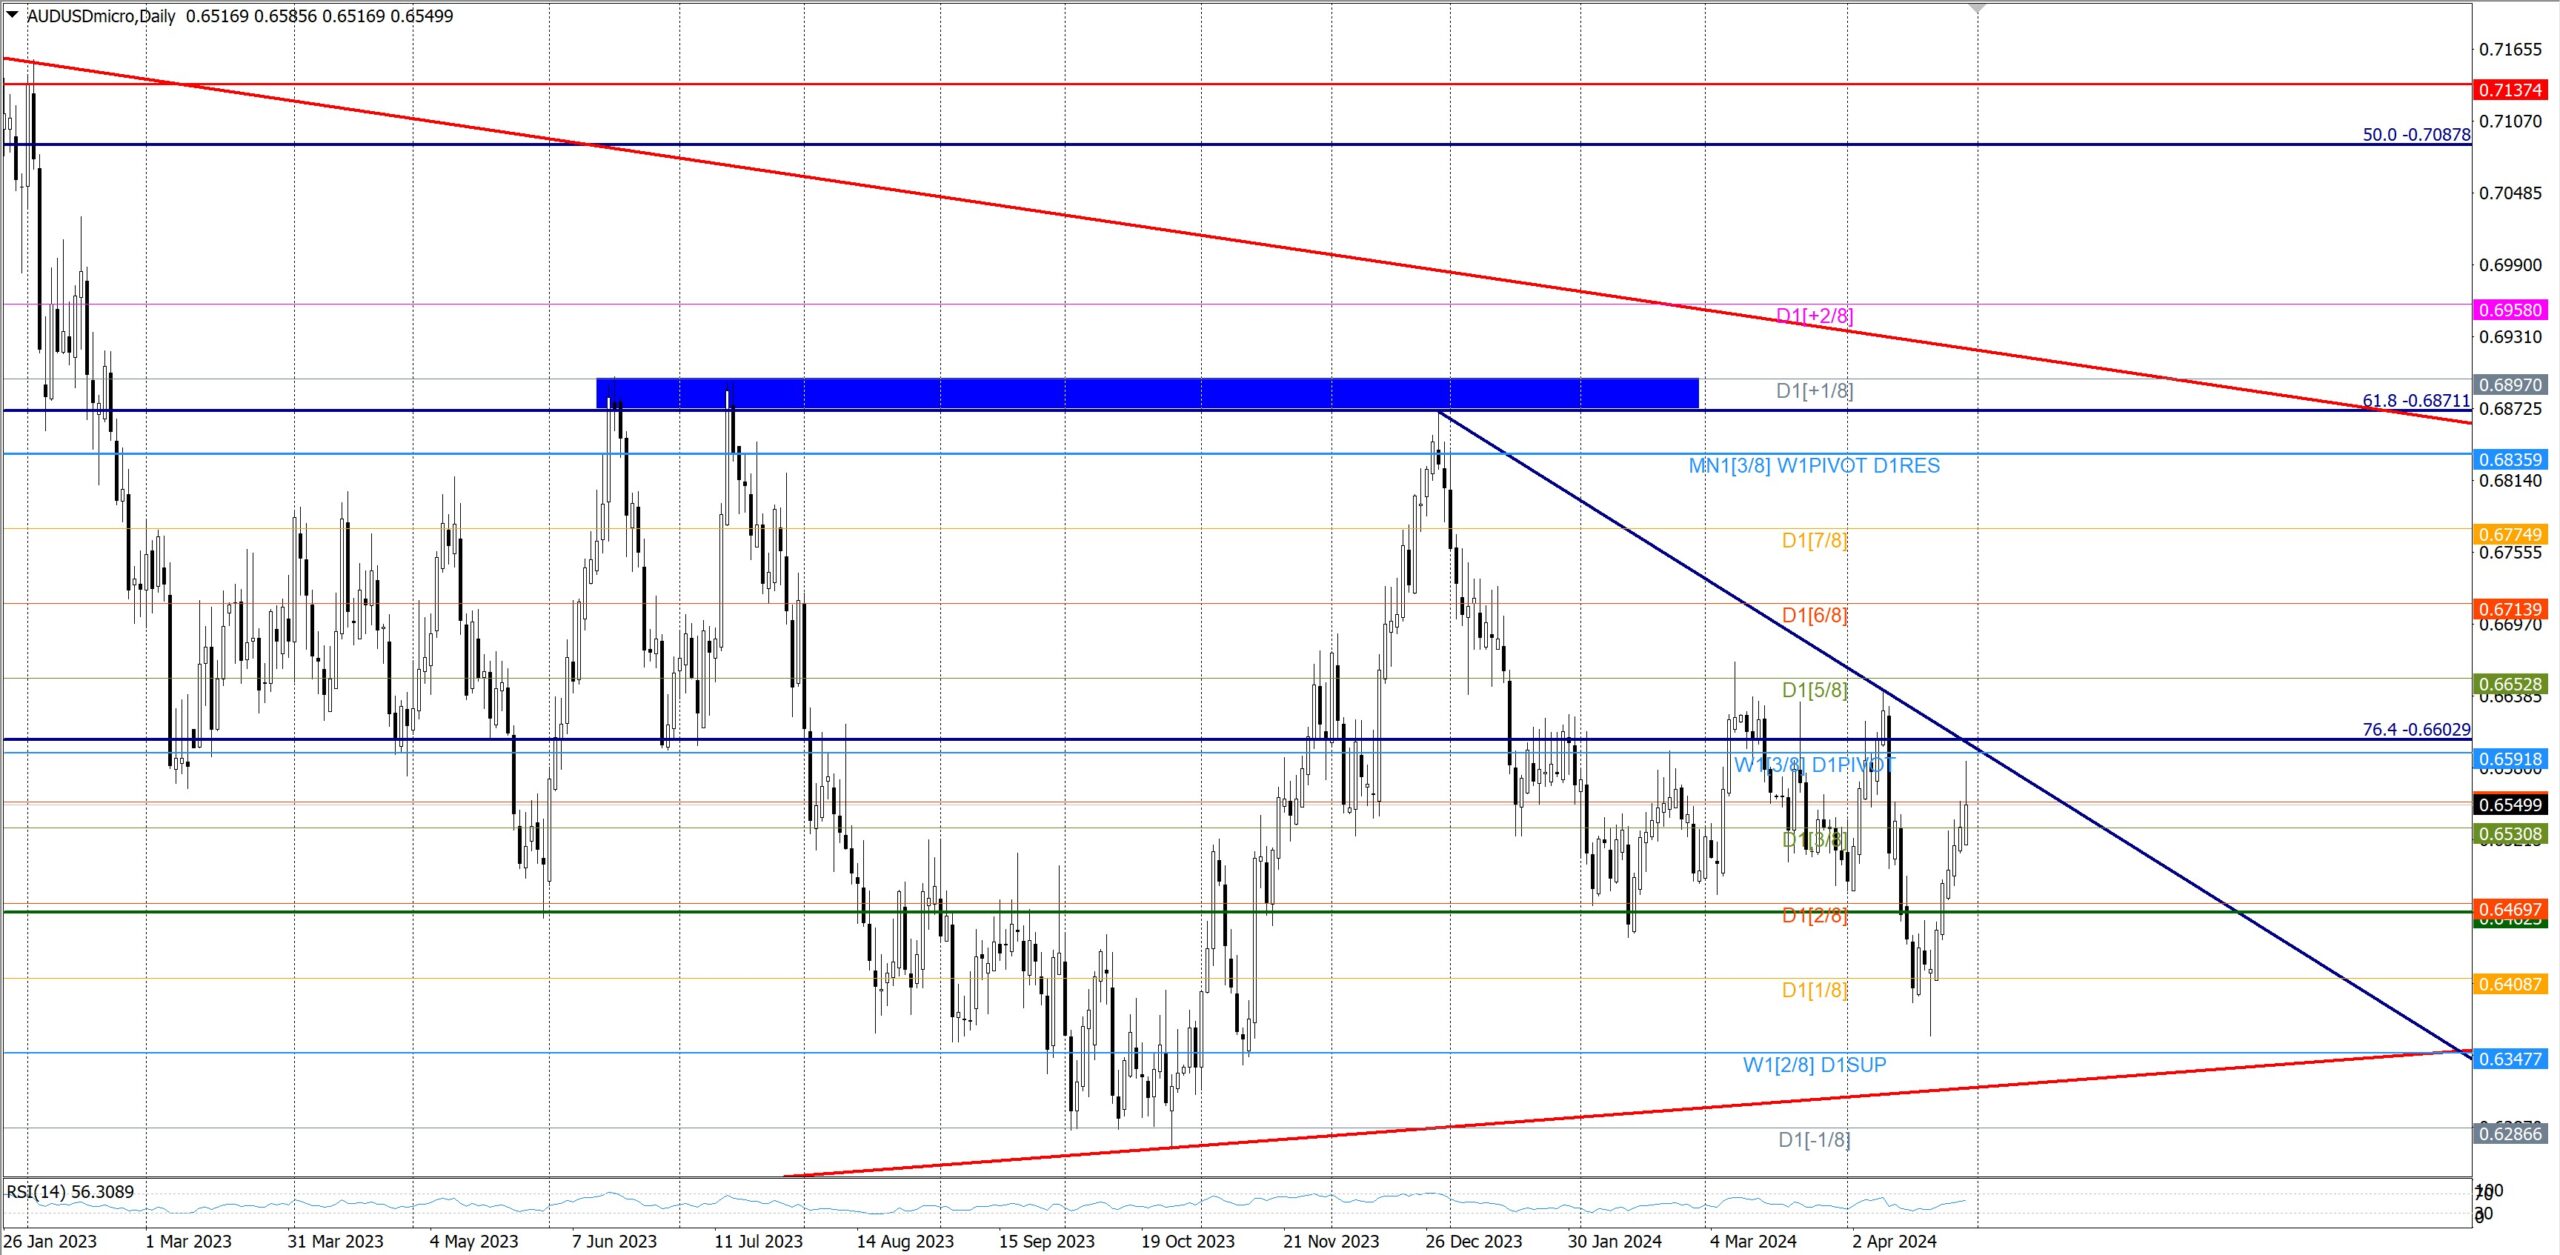Click the orange 0.67749 price tag
The height and width of the screenshot is (1255, 2560).
point(2509,534)
